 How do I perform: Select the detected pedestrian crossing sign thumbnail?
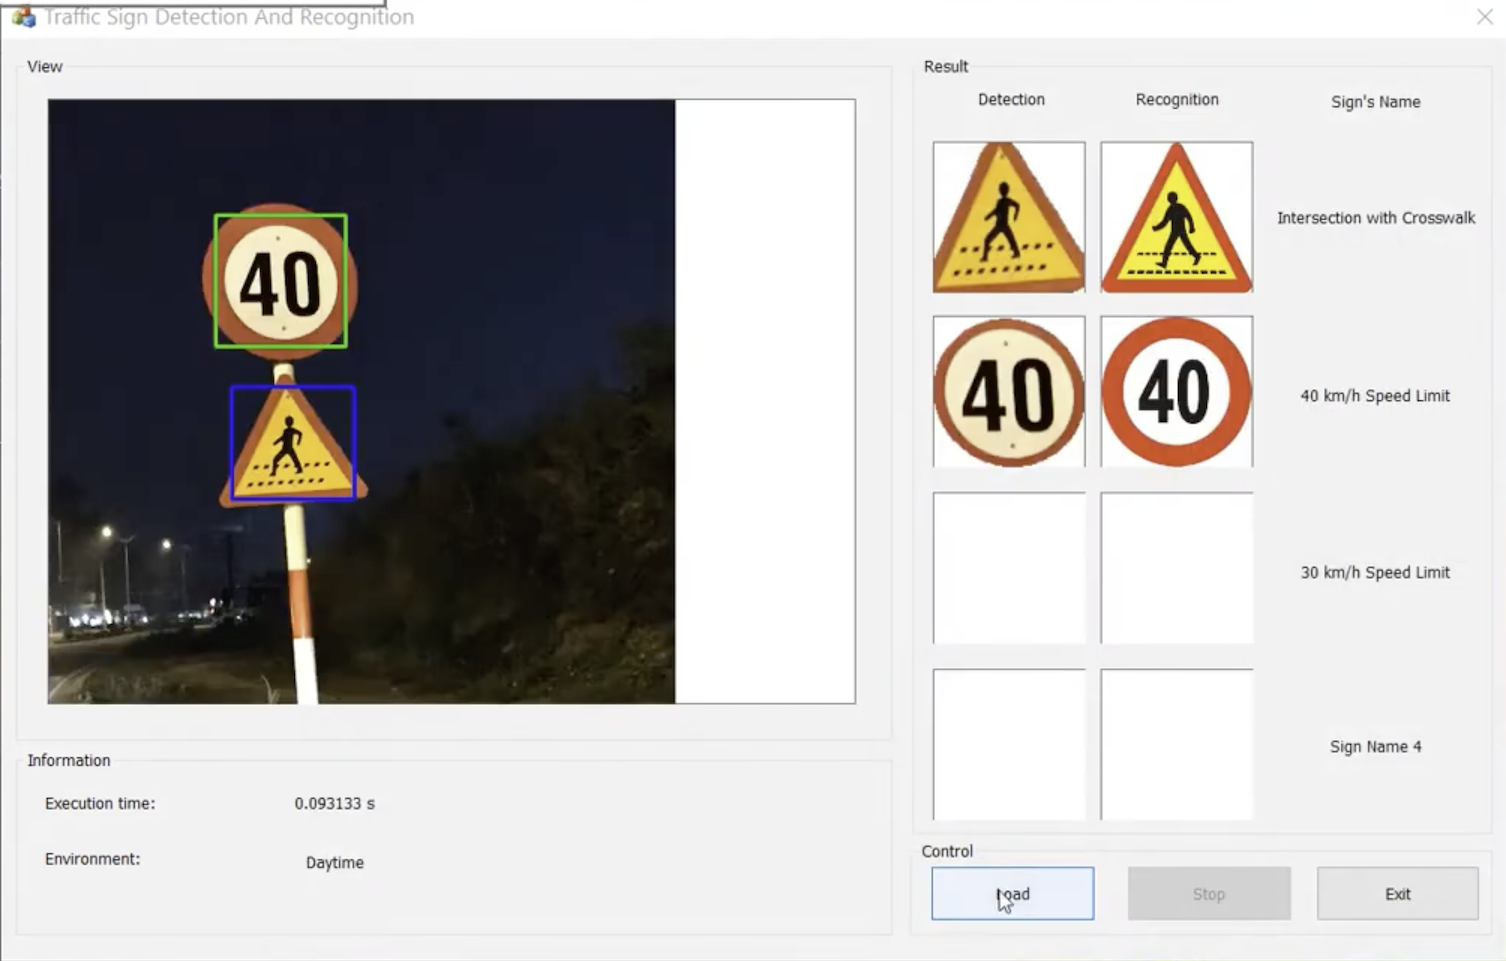(x=1008, y=217)
